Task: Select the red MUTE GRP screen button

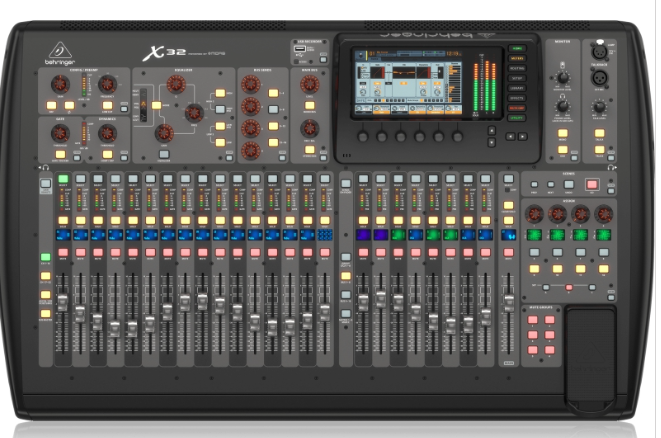Action: [516, 108]
